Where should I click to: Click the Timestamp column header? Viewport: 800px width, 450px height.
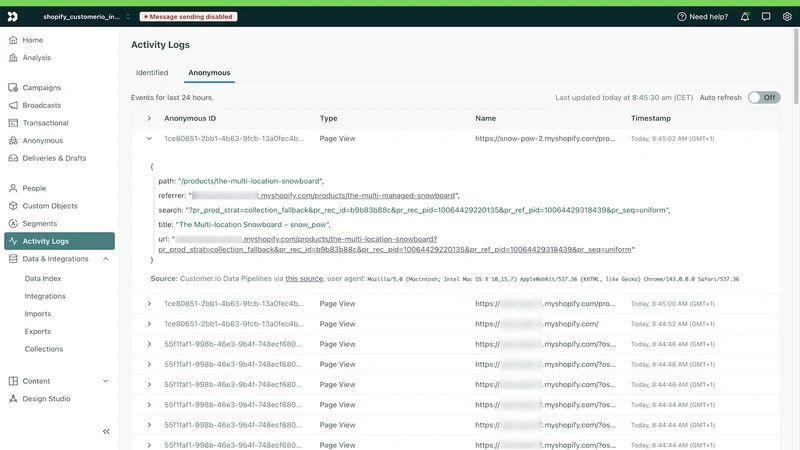(x=651, y=118)
